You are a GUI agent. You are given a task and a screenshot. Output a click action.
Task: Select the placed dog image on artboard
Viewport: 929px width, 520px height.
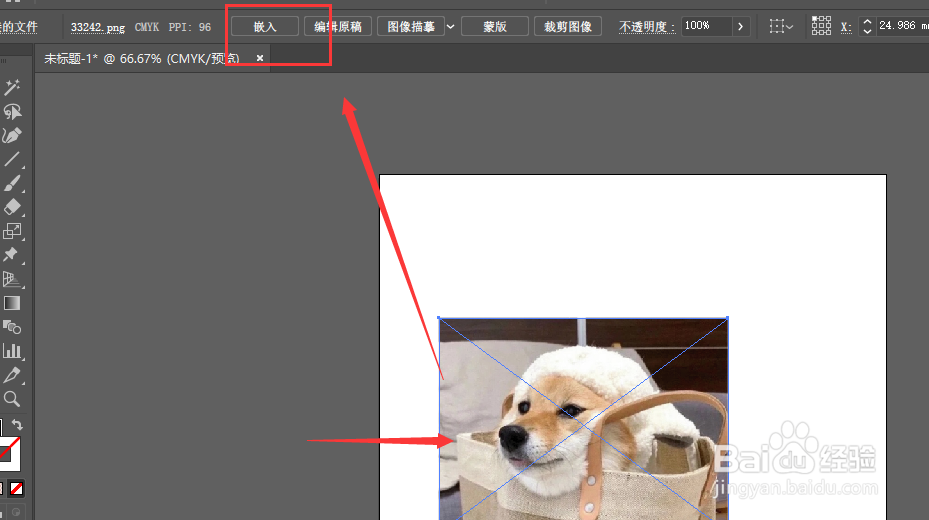point(583,418)
